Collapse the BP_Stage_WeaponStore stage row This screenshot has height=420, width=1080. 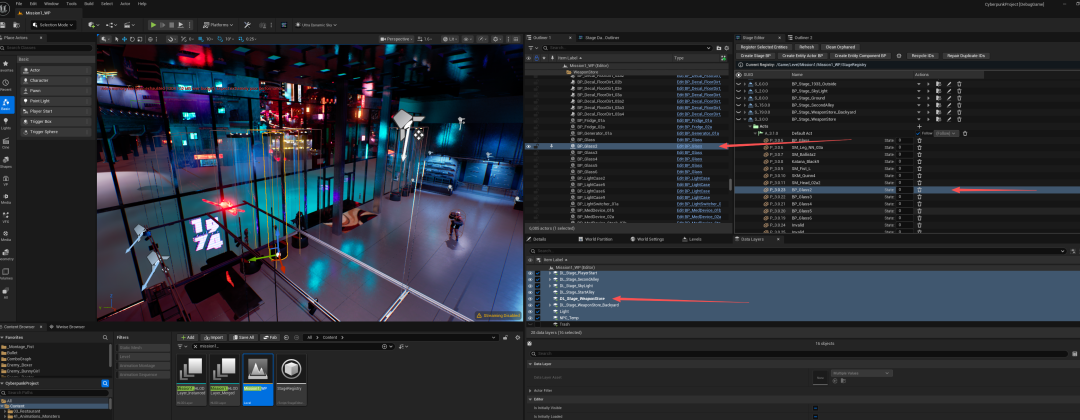(745, 119)
